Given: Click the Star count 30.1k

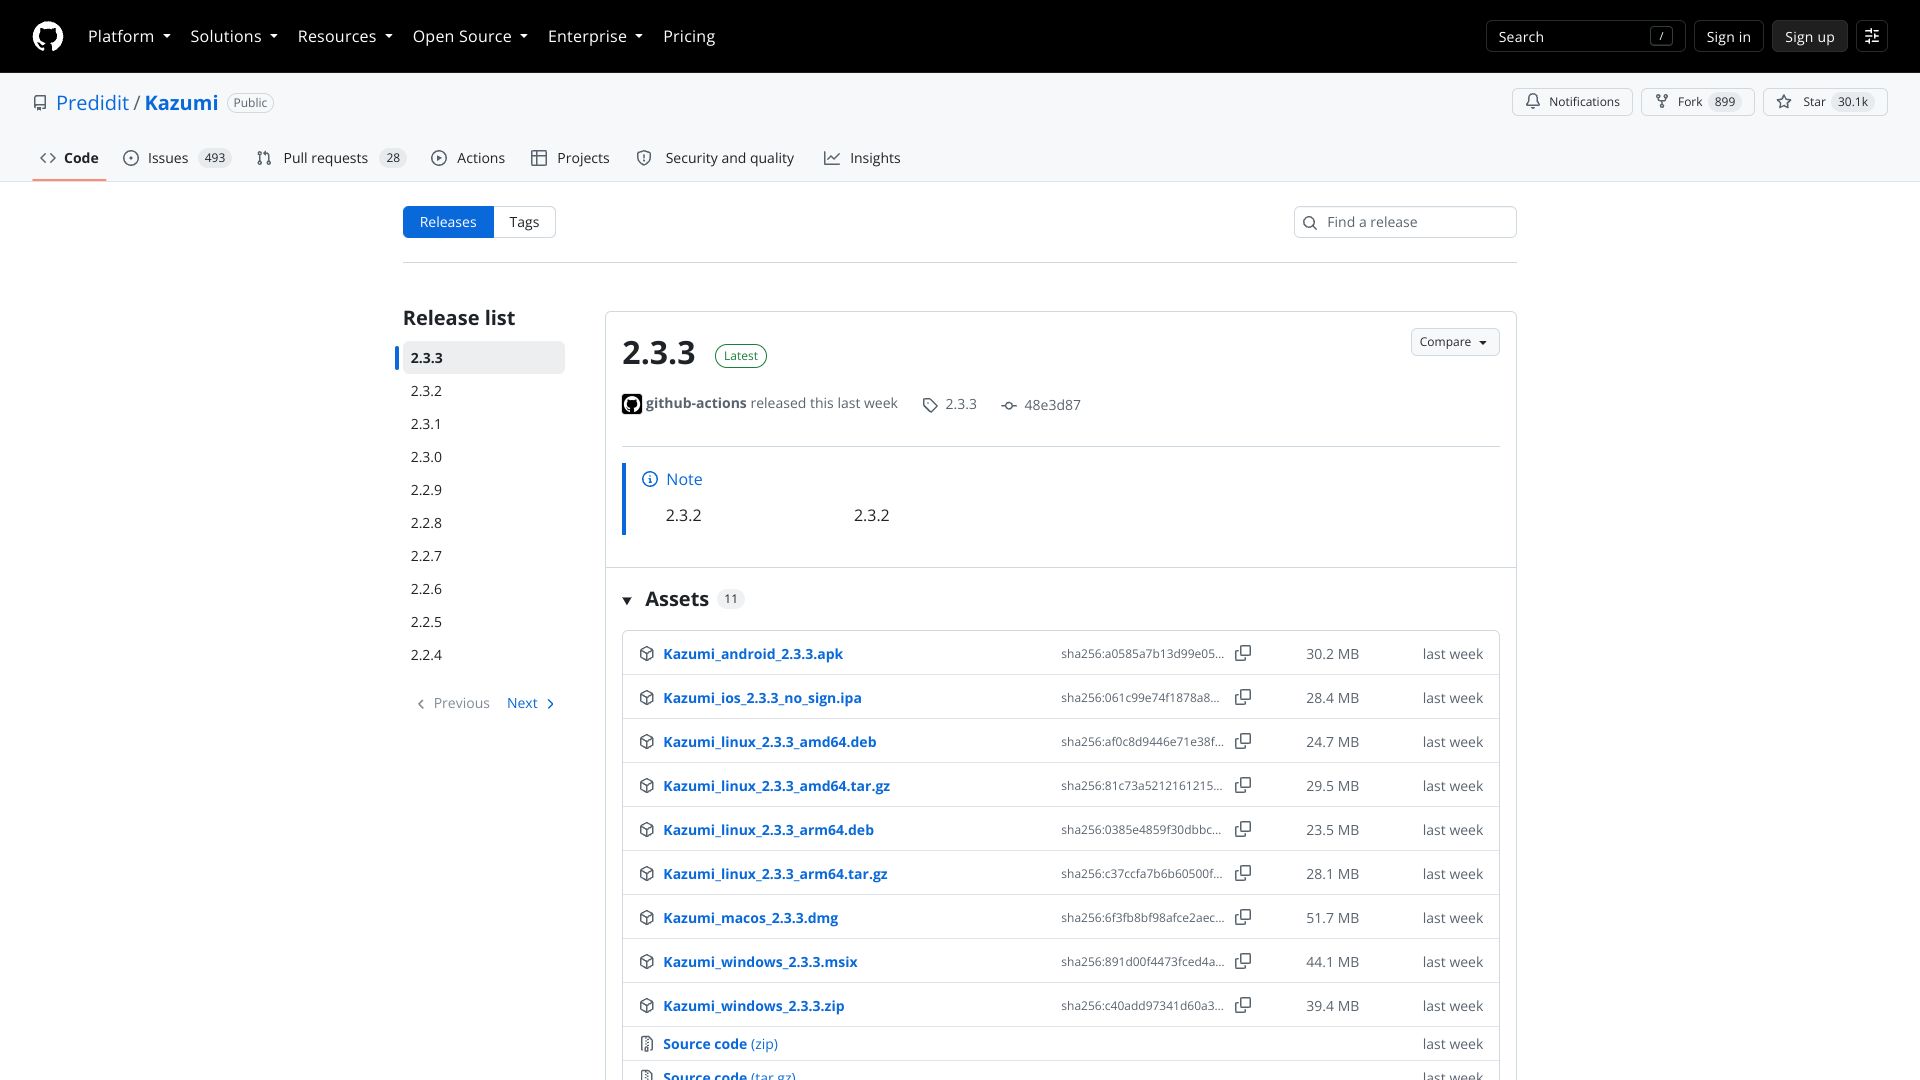Looking at the screenshot, I should pos(1853,102).
